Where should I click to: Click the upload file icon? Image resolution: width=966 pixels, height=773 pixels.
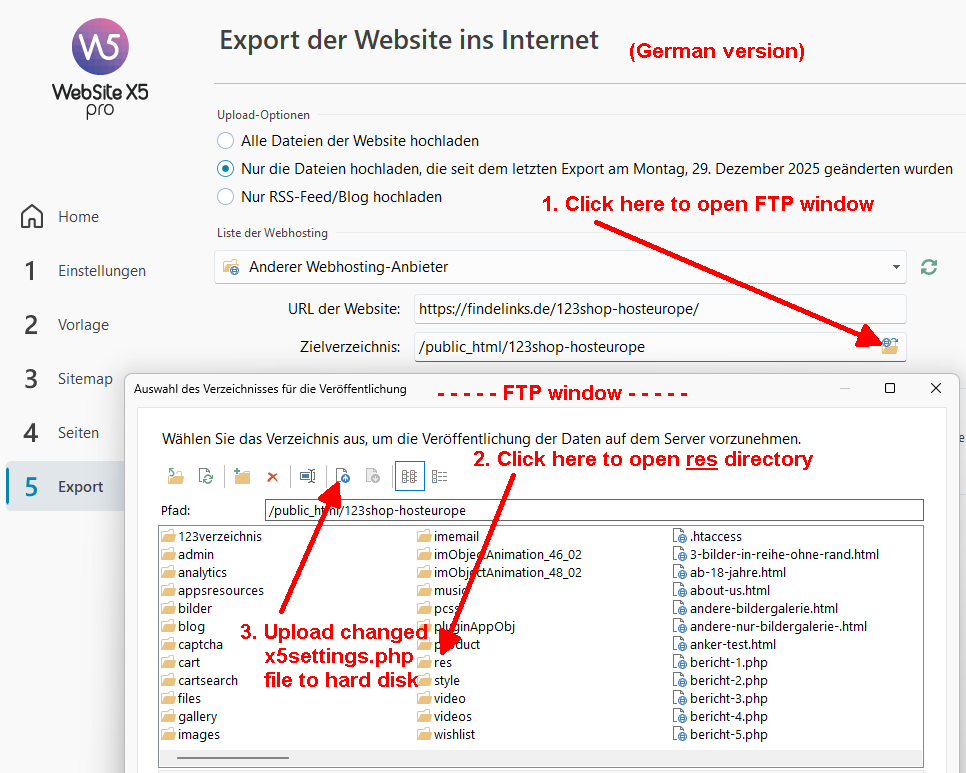coord(343,477)
